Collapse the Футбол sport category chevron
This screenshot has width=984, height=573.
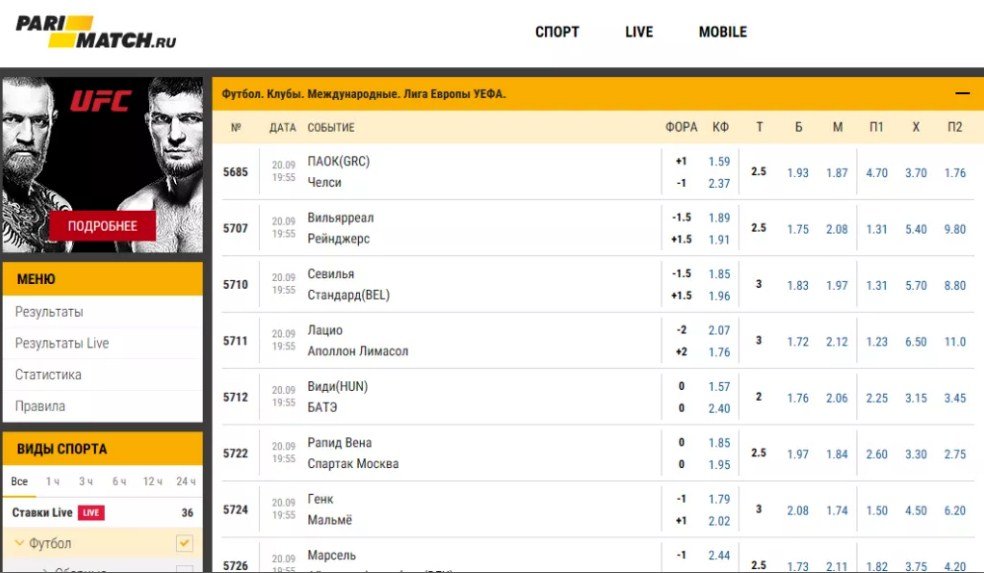pyautogui.click(x=19, y=543)
